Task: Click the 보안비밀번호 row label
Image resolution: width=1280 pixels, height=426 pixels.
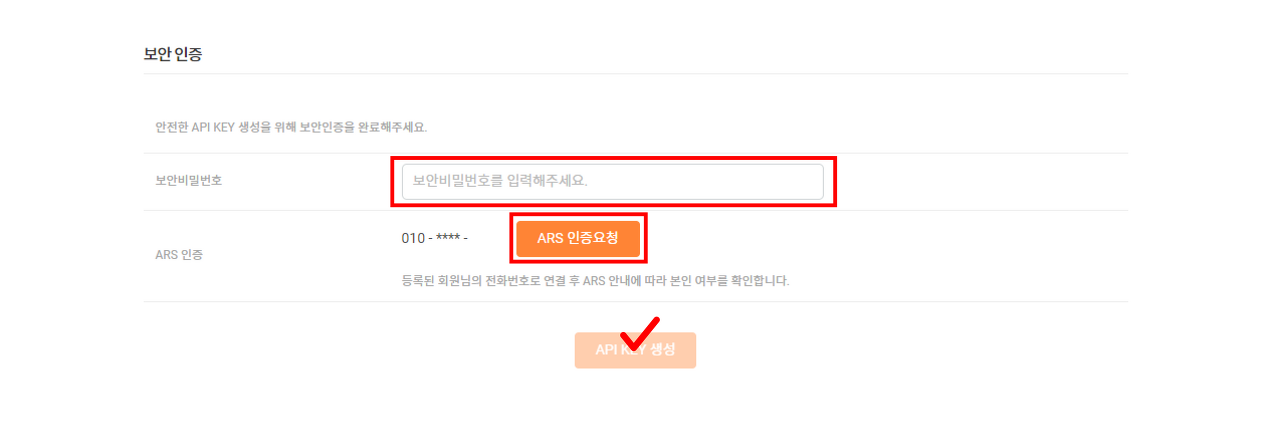Action: pos(188,181)
